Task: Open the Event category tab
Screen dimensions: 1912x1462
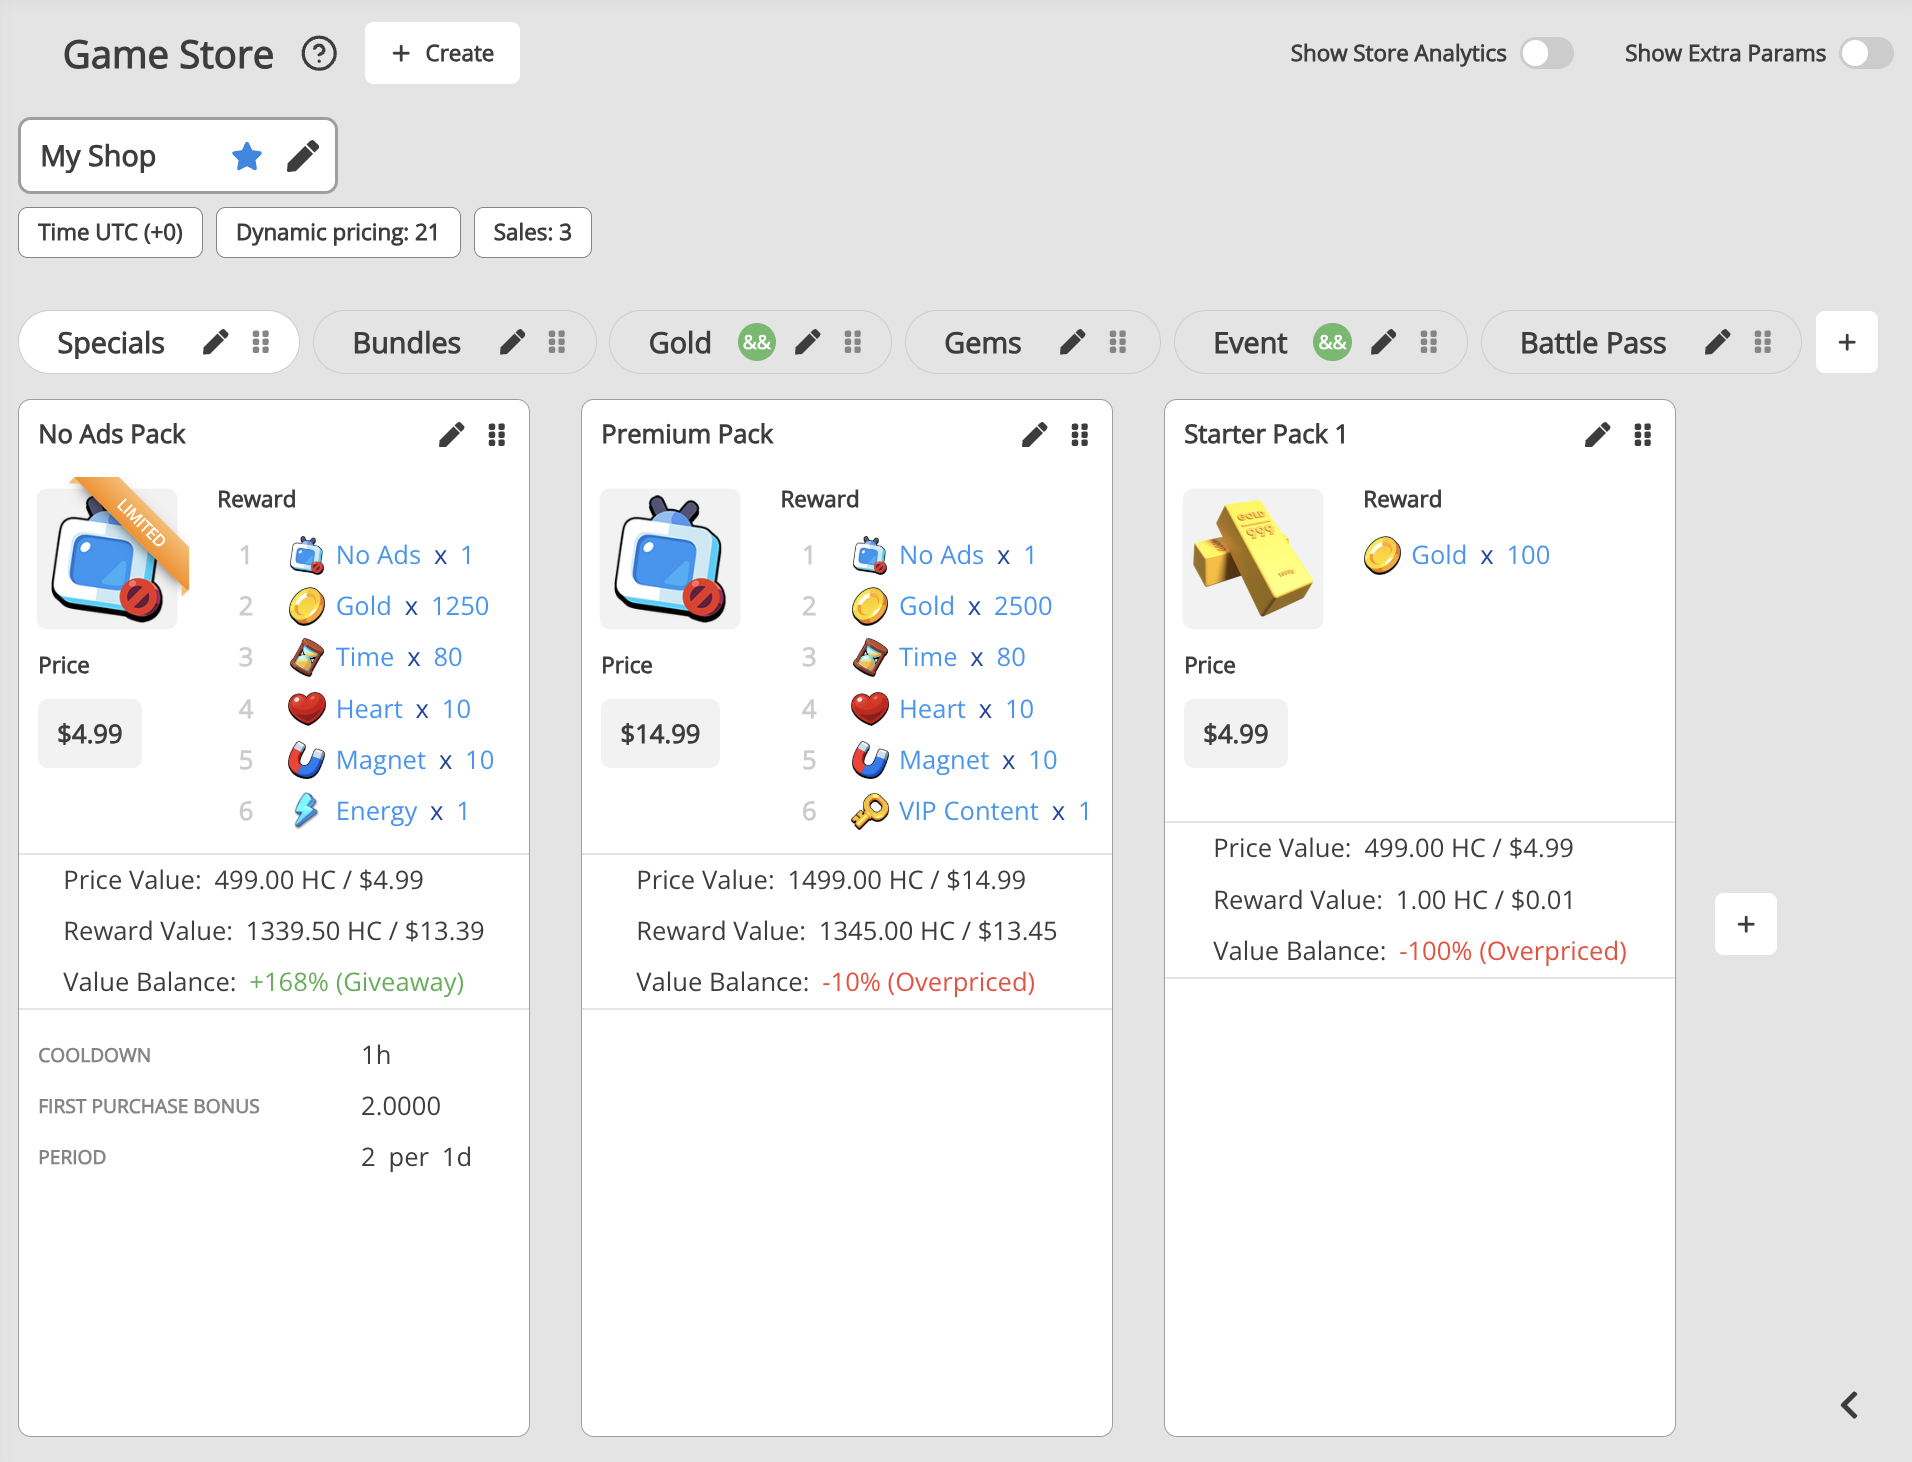Action: click(x=1249, y=343)
